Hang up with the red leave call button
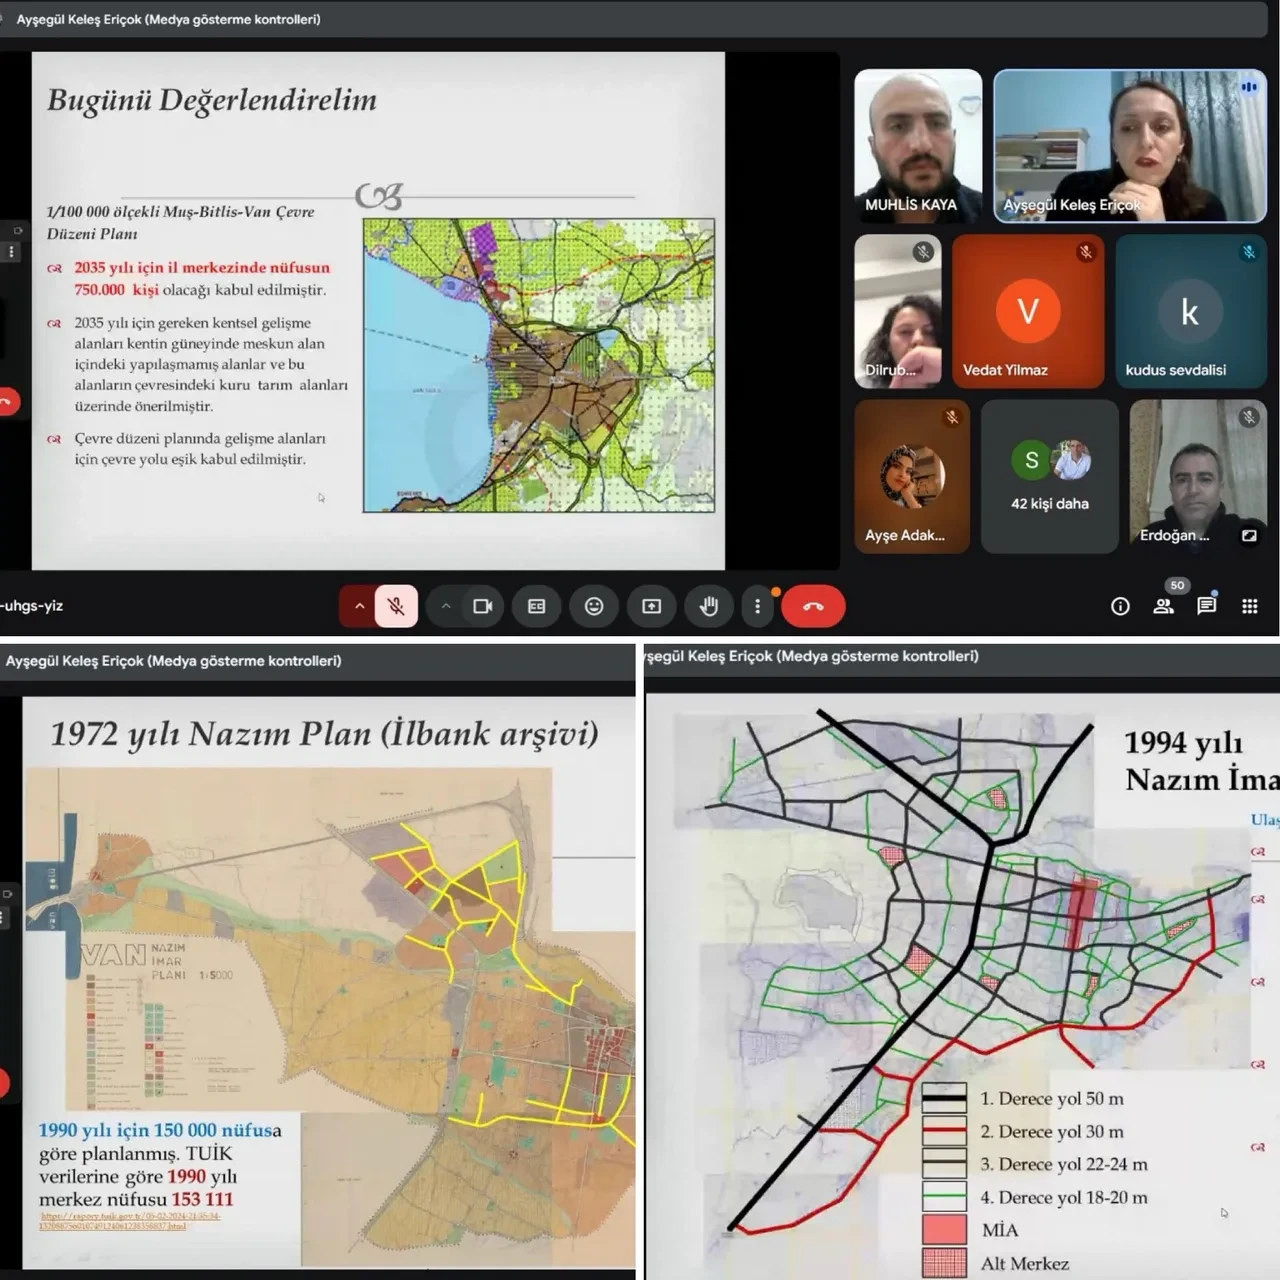 pos(813,606)
